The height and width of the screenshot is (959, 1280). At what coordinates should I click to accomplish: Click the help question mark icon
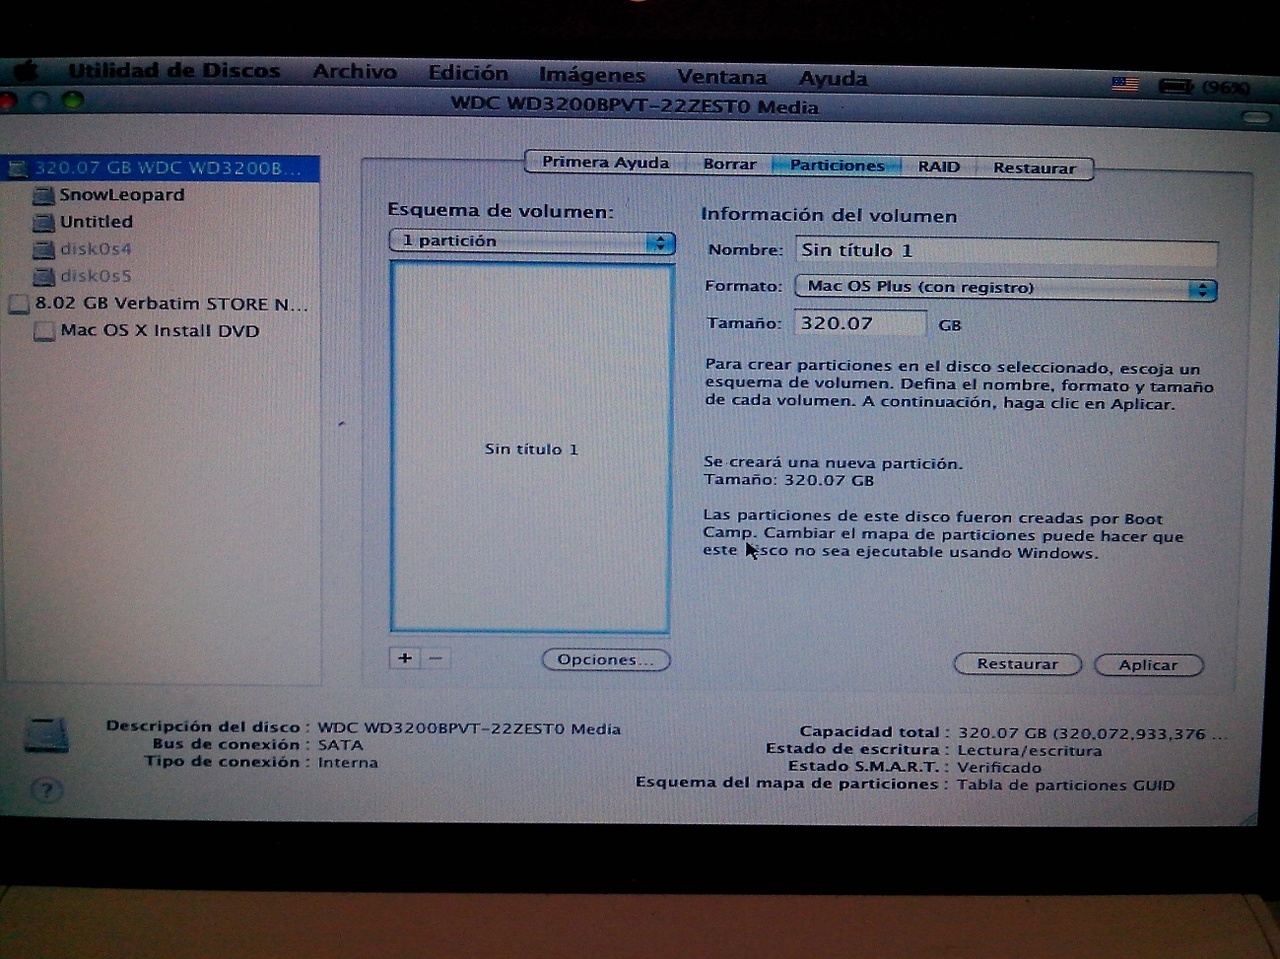[46, 790]
